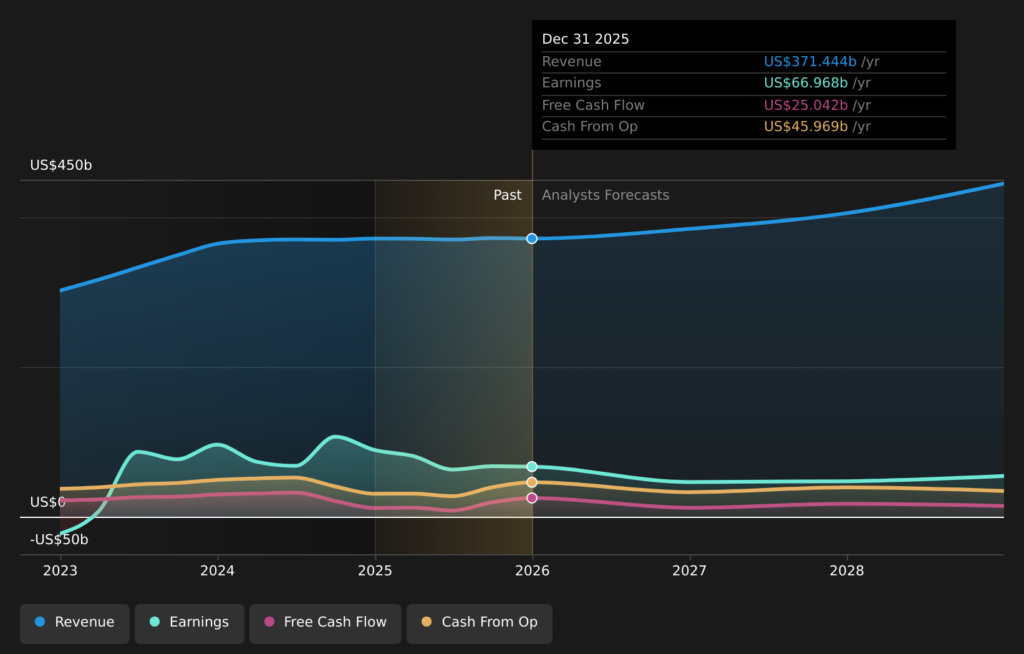Select the Earnings data point marker at 2026

coord(532,467)
